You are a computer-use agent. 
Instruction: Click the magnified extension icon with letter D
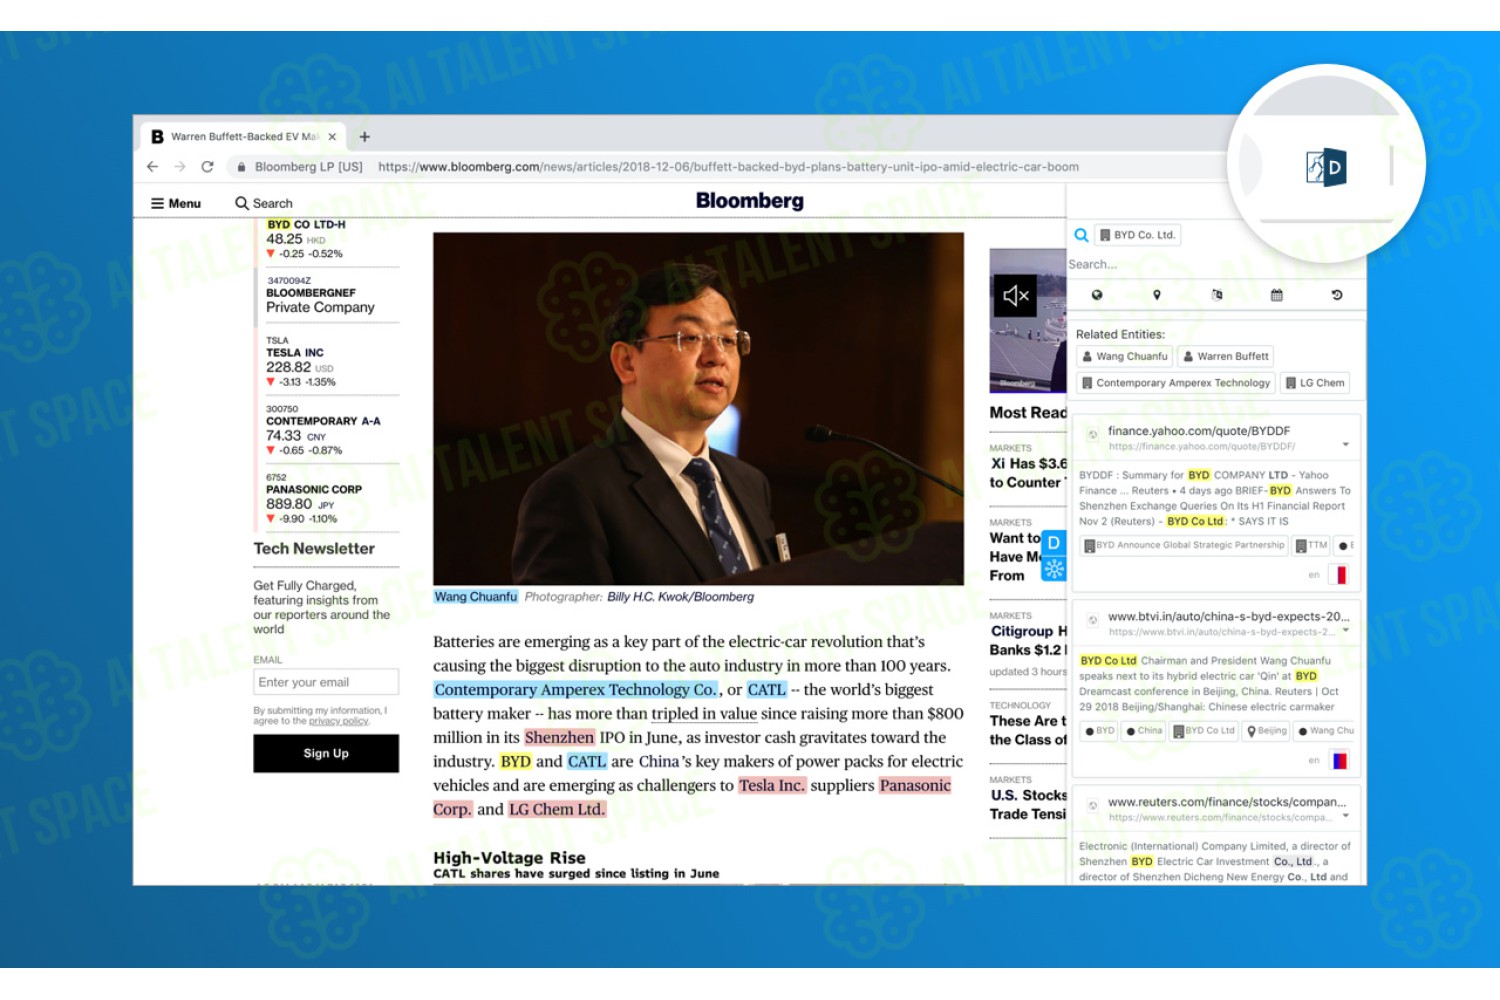coord(1326,167)
